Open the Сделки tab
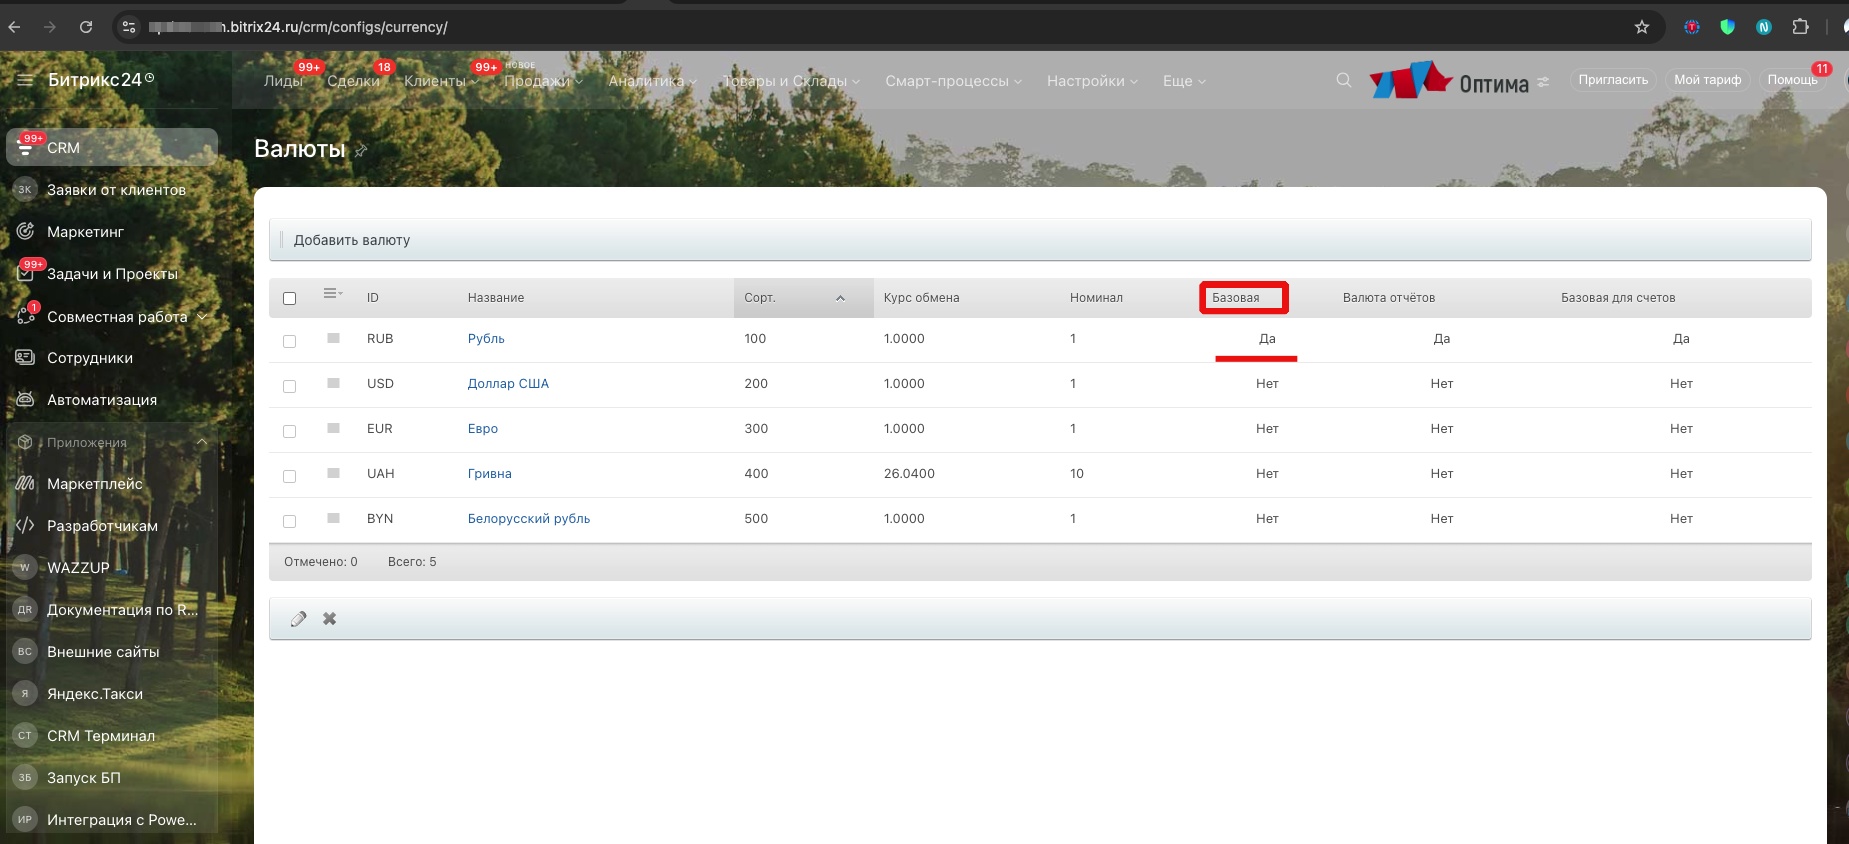The height and width of the screenshot is (844, 1849). (353, 81)
